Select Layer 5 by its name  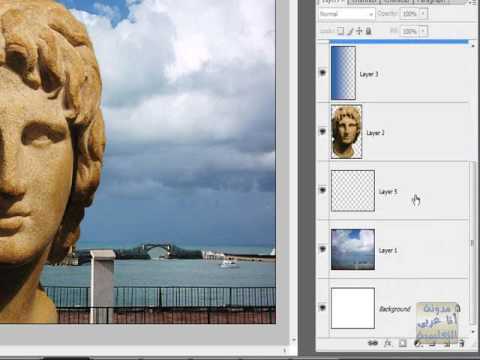click(388, 192)
